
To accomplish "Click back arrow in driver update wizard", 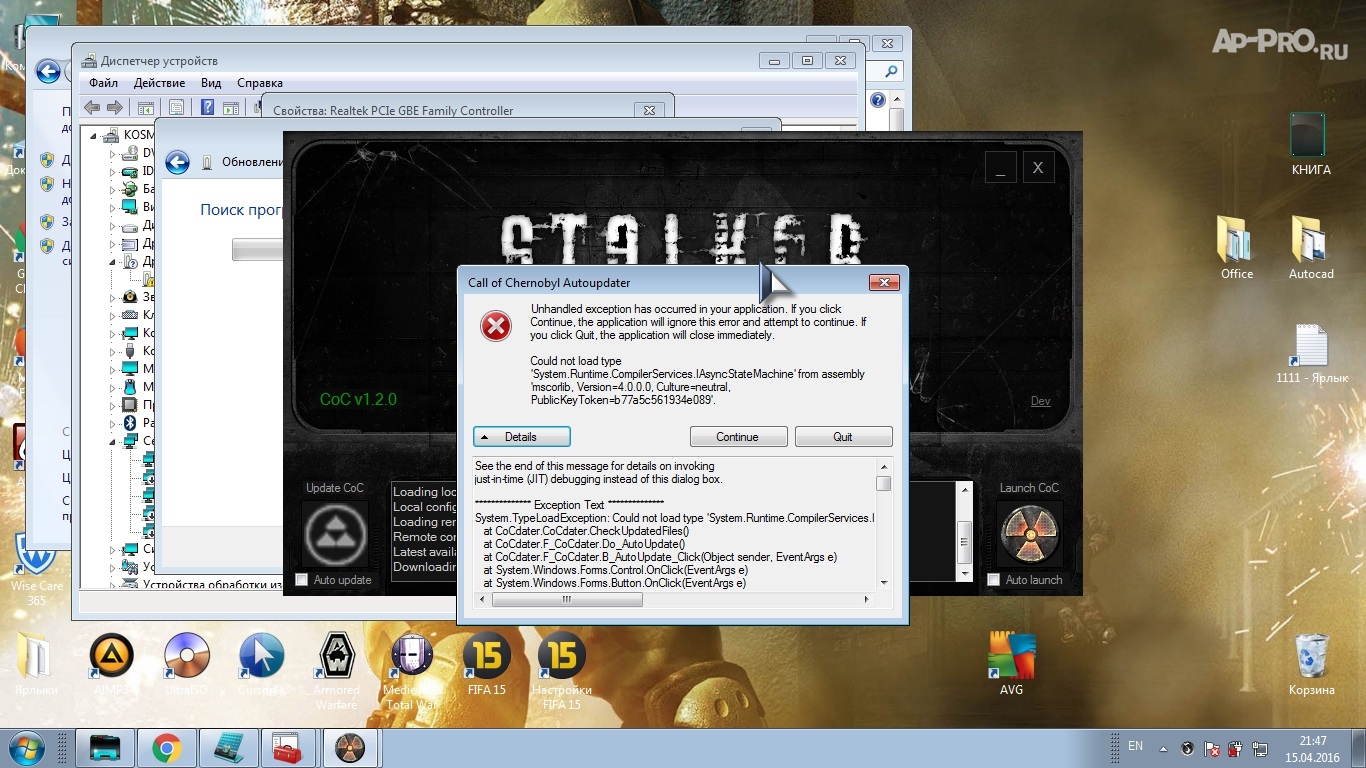I will tap(177, 163).
